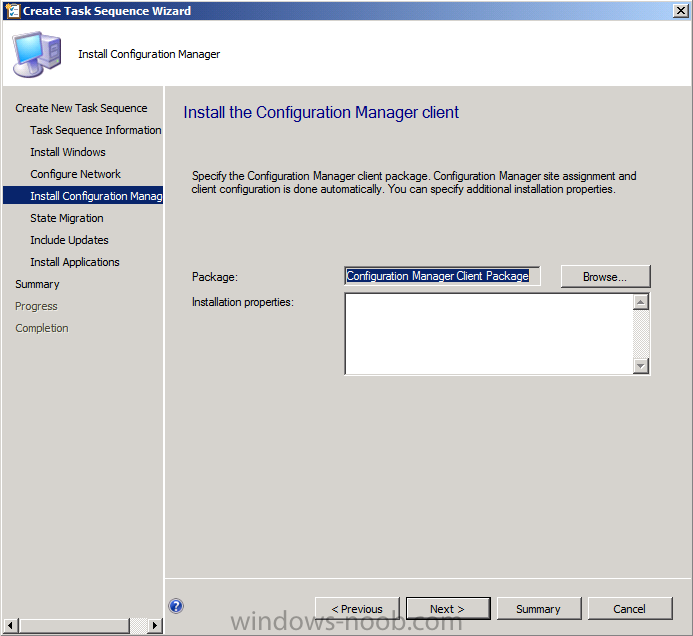693x636 pixels.
Task: Select Progress step in left navigation
Action: click(36, 306)
